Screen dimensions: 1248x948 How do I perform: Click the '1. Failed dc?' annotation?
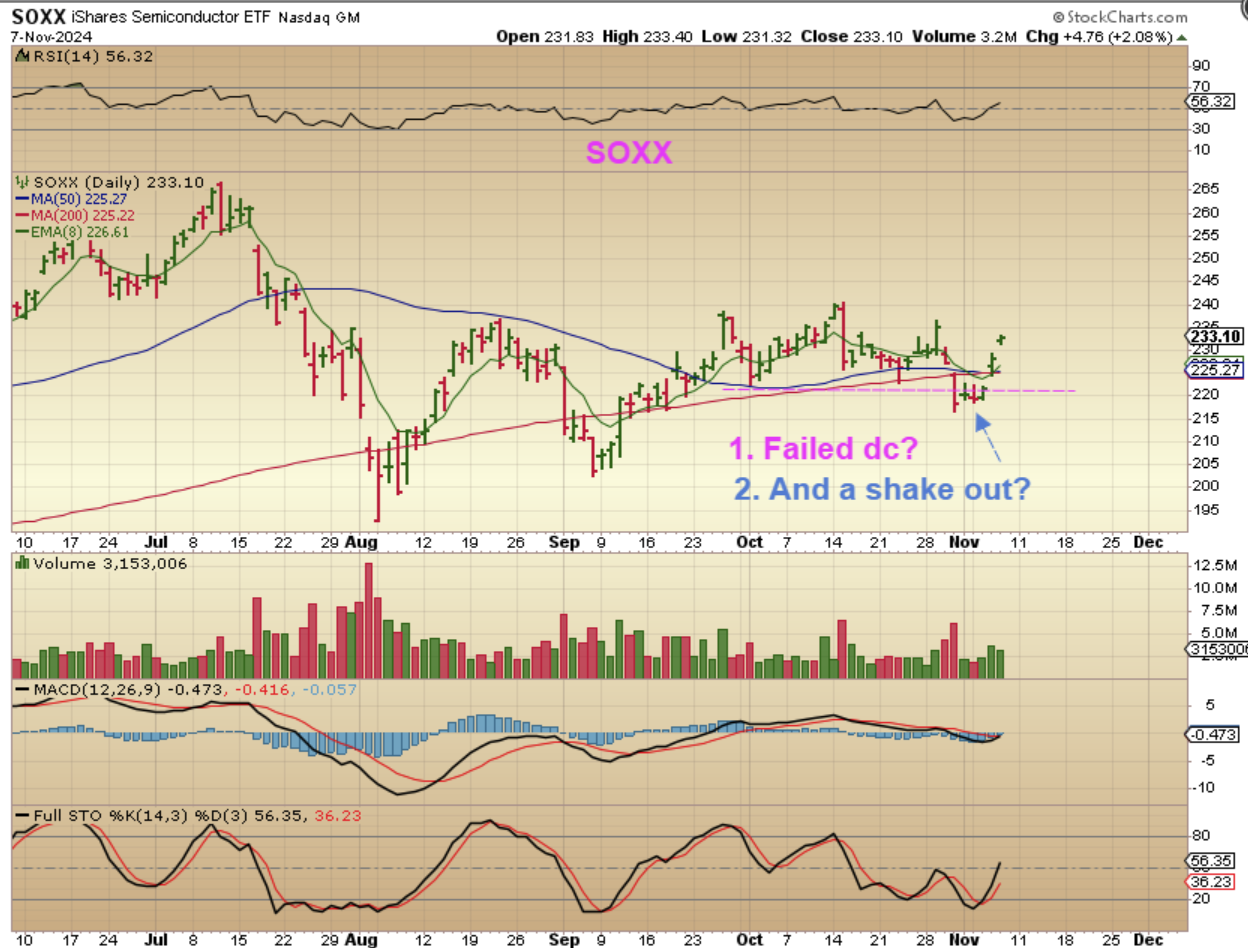[x=823, y=449]
